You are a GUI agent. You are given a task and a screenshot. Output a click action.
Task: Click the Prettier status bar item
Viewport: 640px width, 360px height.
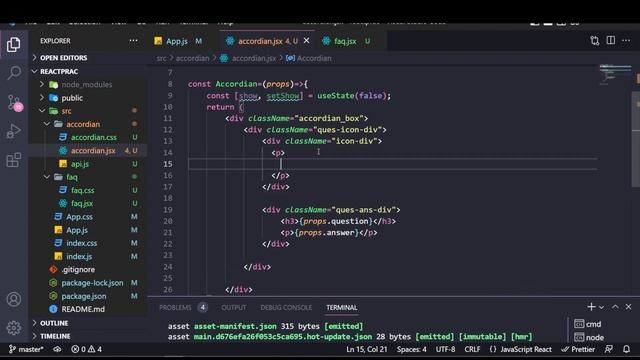578,349
